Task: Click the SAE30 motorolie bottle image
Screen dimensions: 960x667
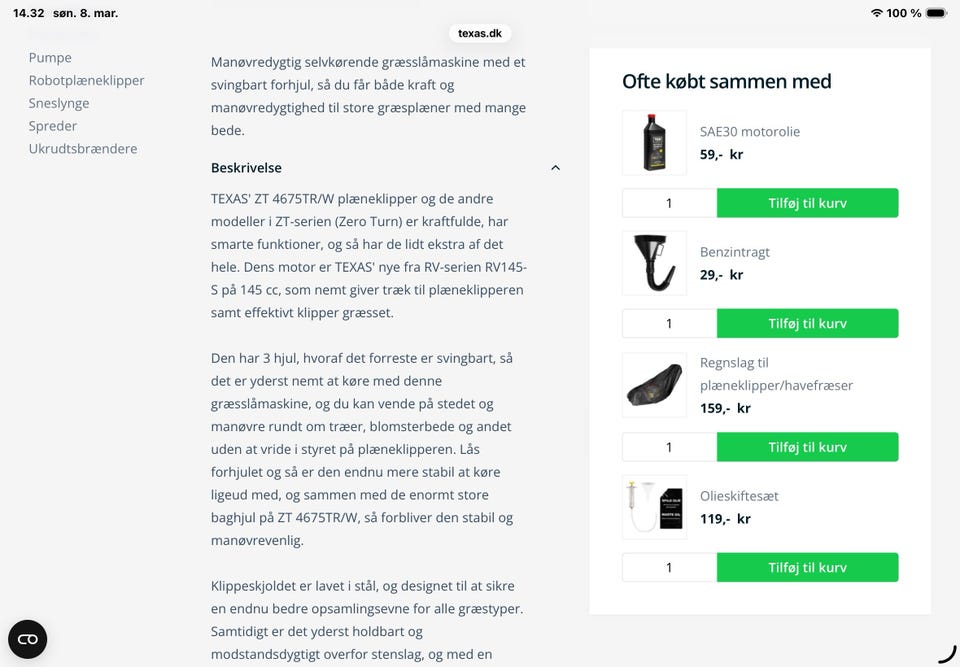Action: point(654,143)
